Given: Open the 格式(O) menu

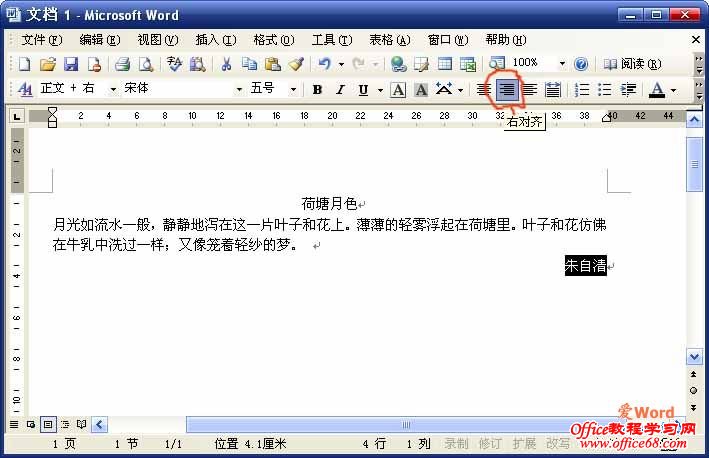Looking at the screenshot, I should point(274,40).
